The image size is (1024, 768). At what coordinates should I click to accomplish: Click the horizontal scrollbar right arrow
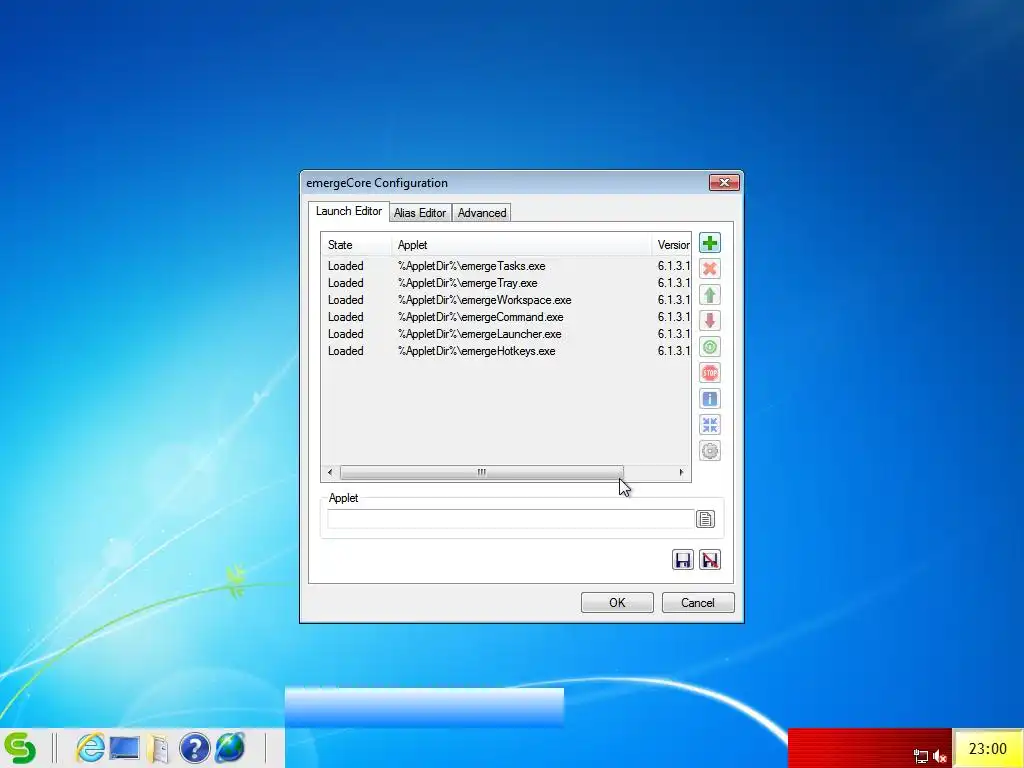point(681,472)
